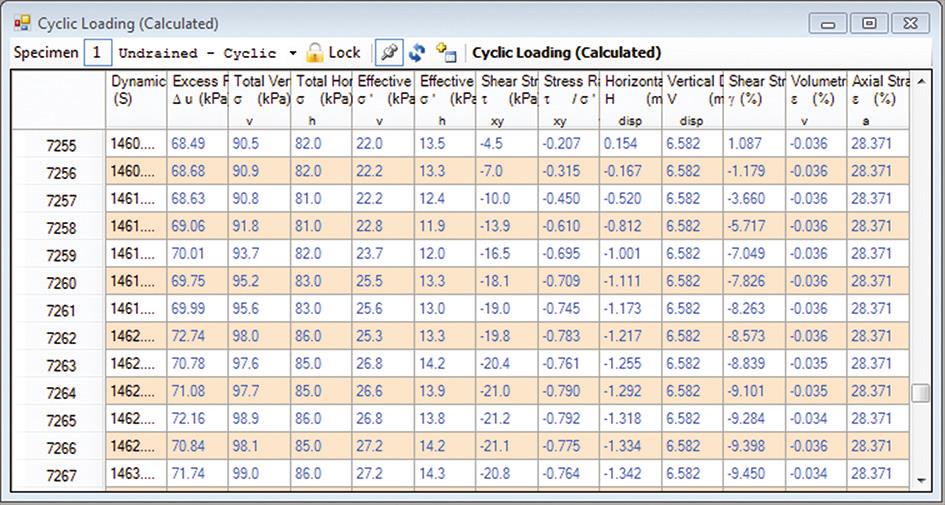Click the blue refresh arrows icon
This screenshot has height=505, width=945.
pos(416,53)
